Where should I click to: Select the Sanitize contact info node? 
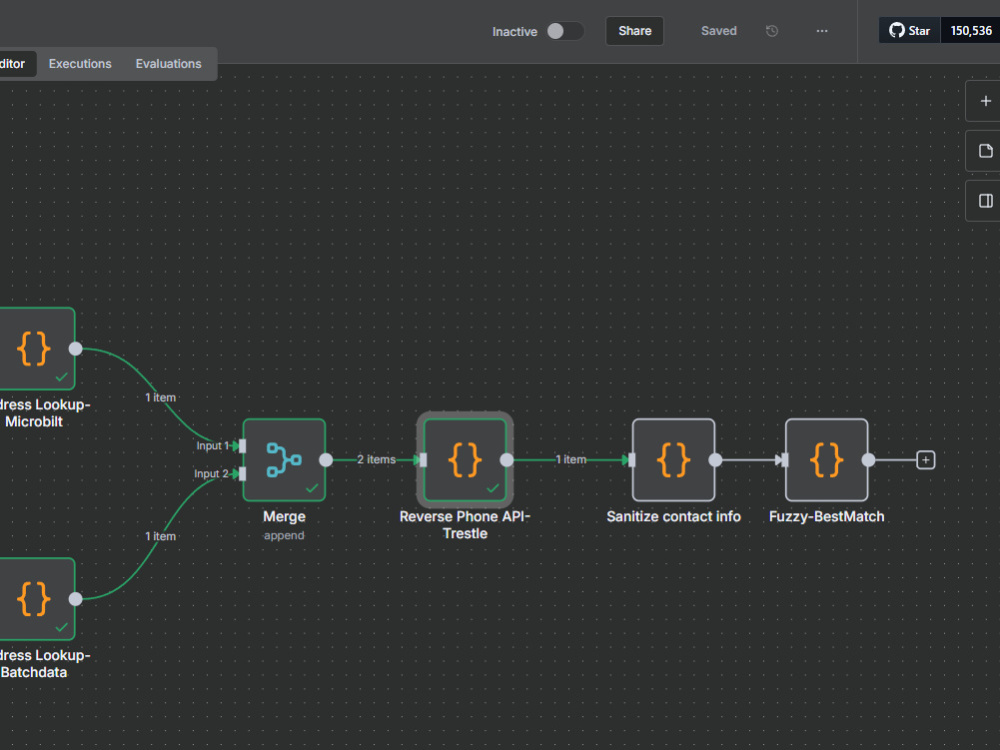point(673,460)
